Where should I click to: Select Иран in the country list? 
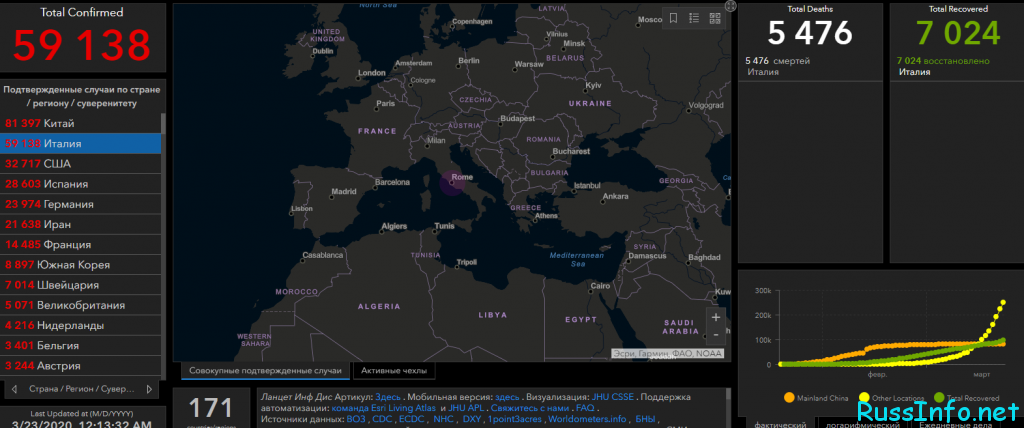81,224
